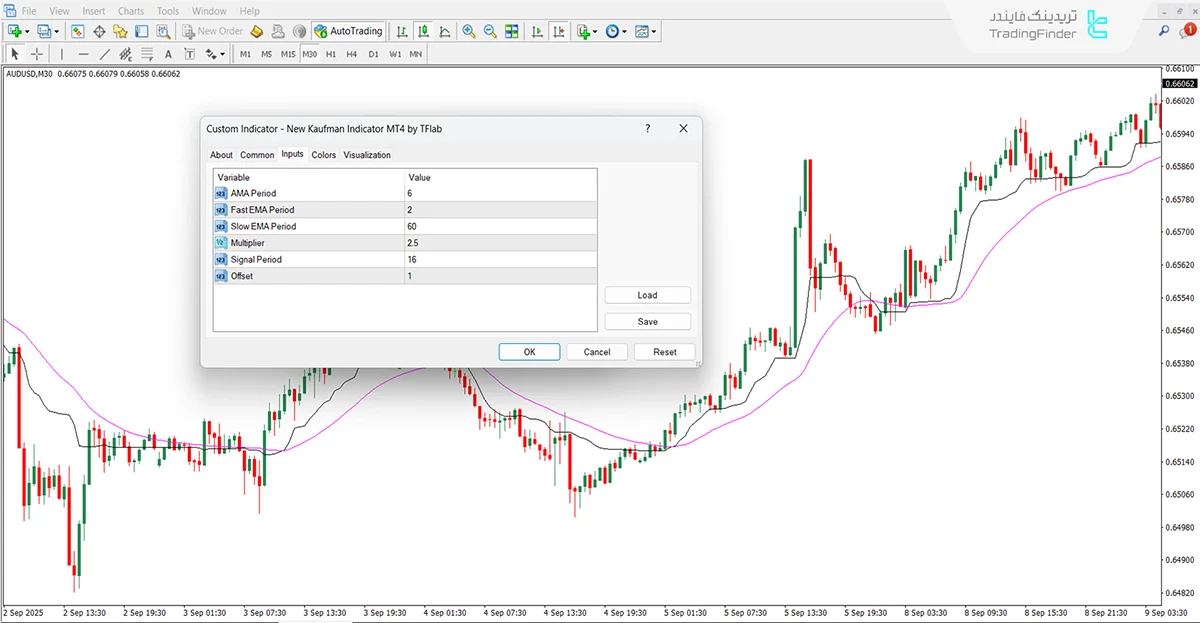Expand the indicators list dropdown
The height and width of the screenshot is (623, 1200).
click(594, 31)
